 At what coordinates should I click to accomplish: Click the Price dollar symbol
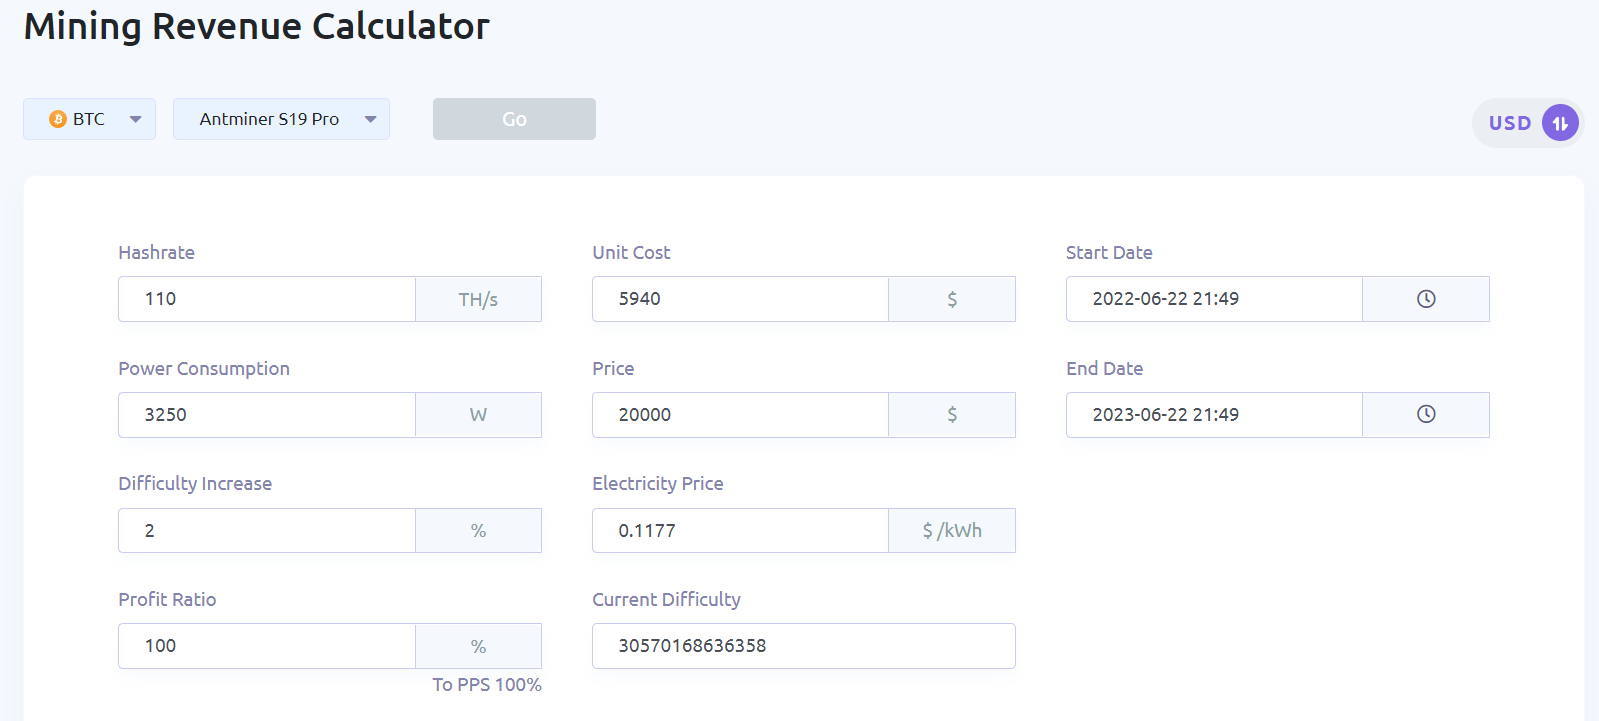pyautogui.click(x=952, y=414)
